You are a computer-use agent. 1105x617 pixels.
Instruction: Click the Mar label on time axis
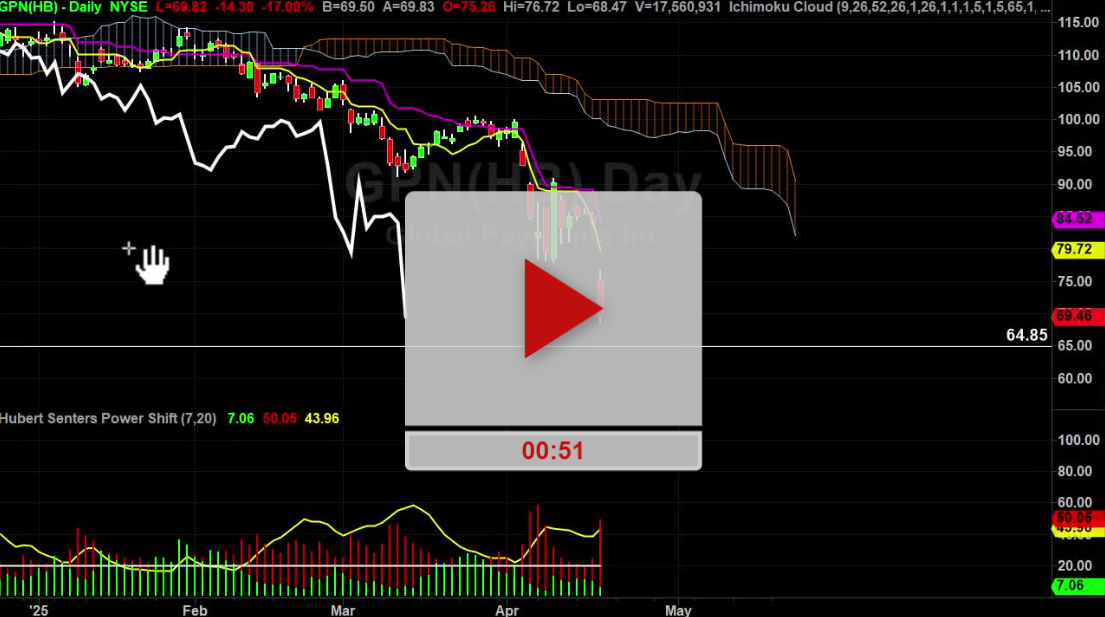342,610
